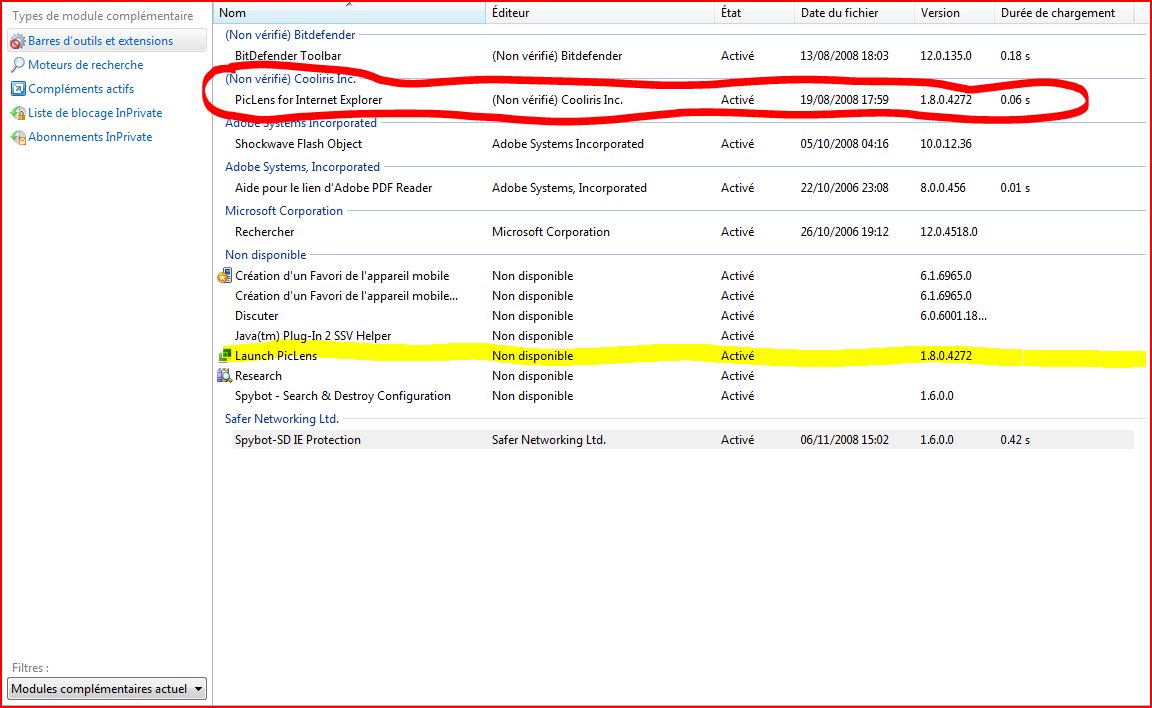The height and width of the screenshot is (708, 1152).
Task: Click the Research add-on icon
Action: (x=225, y=376)
